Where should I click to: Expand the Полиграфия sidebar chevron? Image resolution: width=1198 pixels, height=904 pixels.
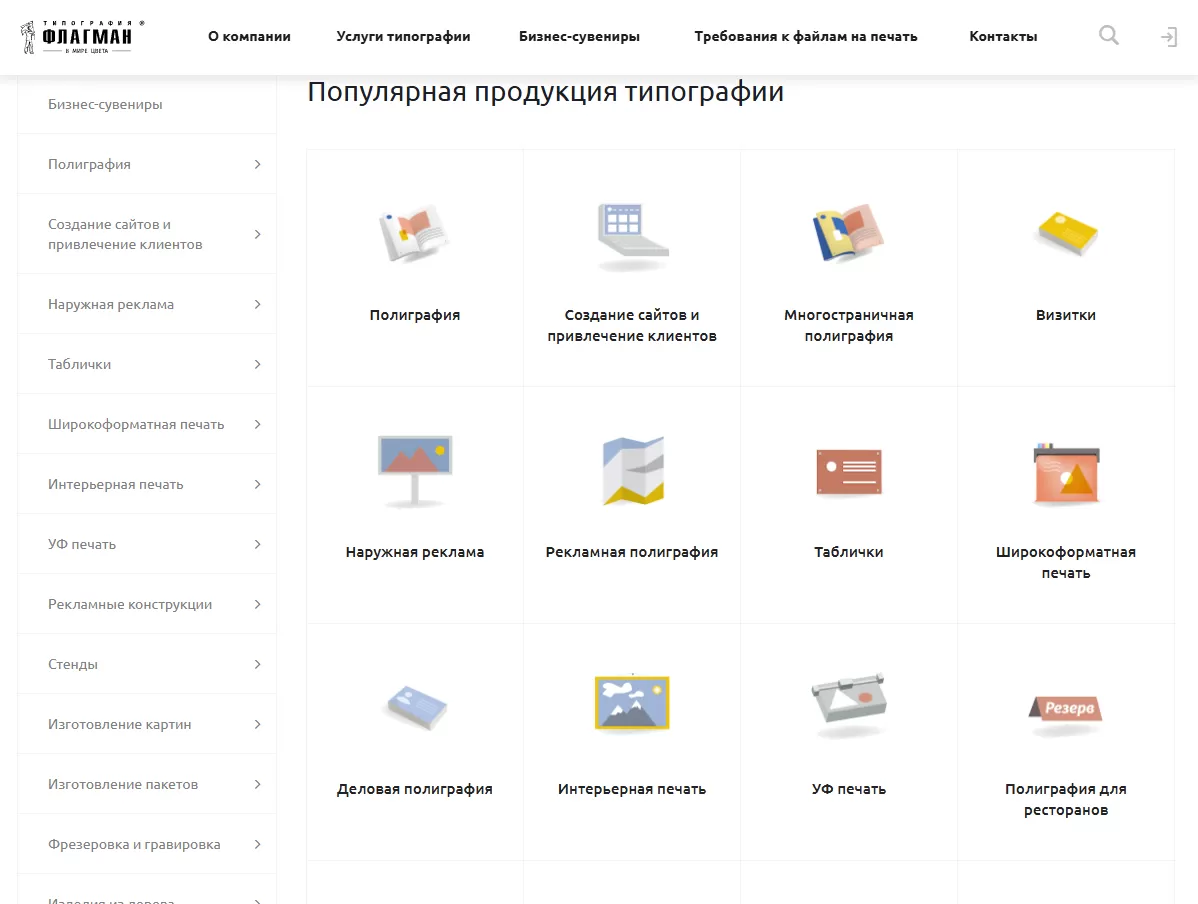pyautogui.click(x=257, y=164)
